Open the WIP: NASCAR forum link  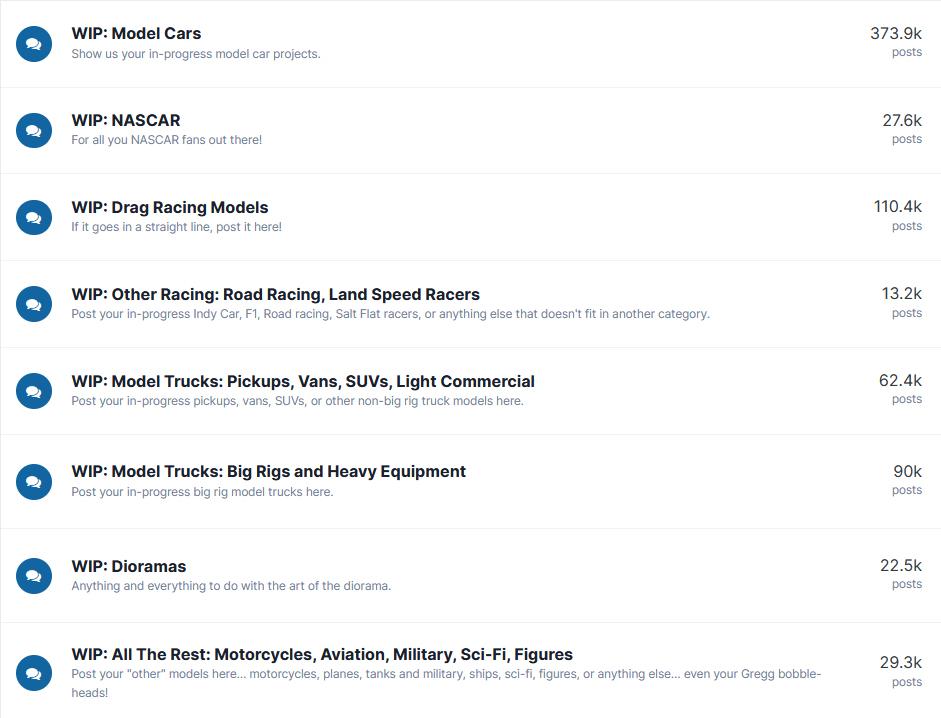126,120
